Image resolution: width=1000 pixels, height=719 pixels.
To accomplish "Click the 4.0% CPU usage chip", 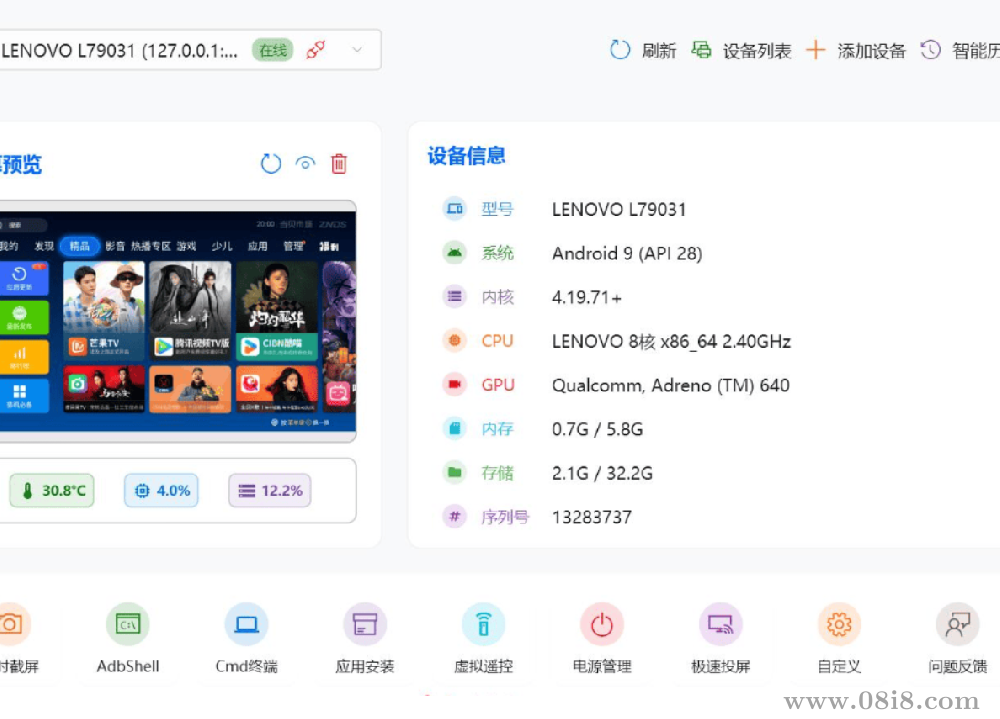I will pos(161,490).
